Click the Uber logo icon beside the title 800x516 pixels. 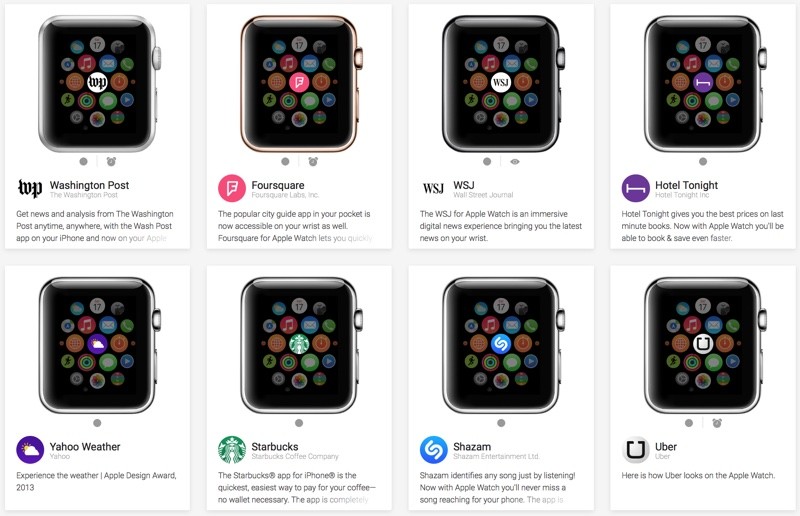[635, 450]
